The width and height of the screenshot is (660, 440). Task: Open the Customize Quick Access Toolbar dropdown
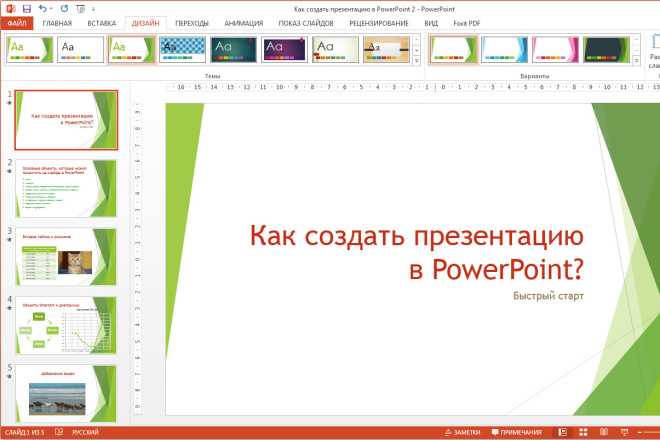click(x=93, y=9)
